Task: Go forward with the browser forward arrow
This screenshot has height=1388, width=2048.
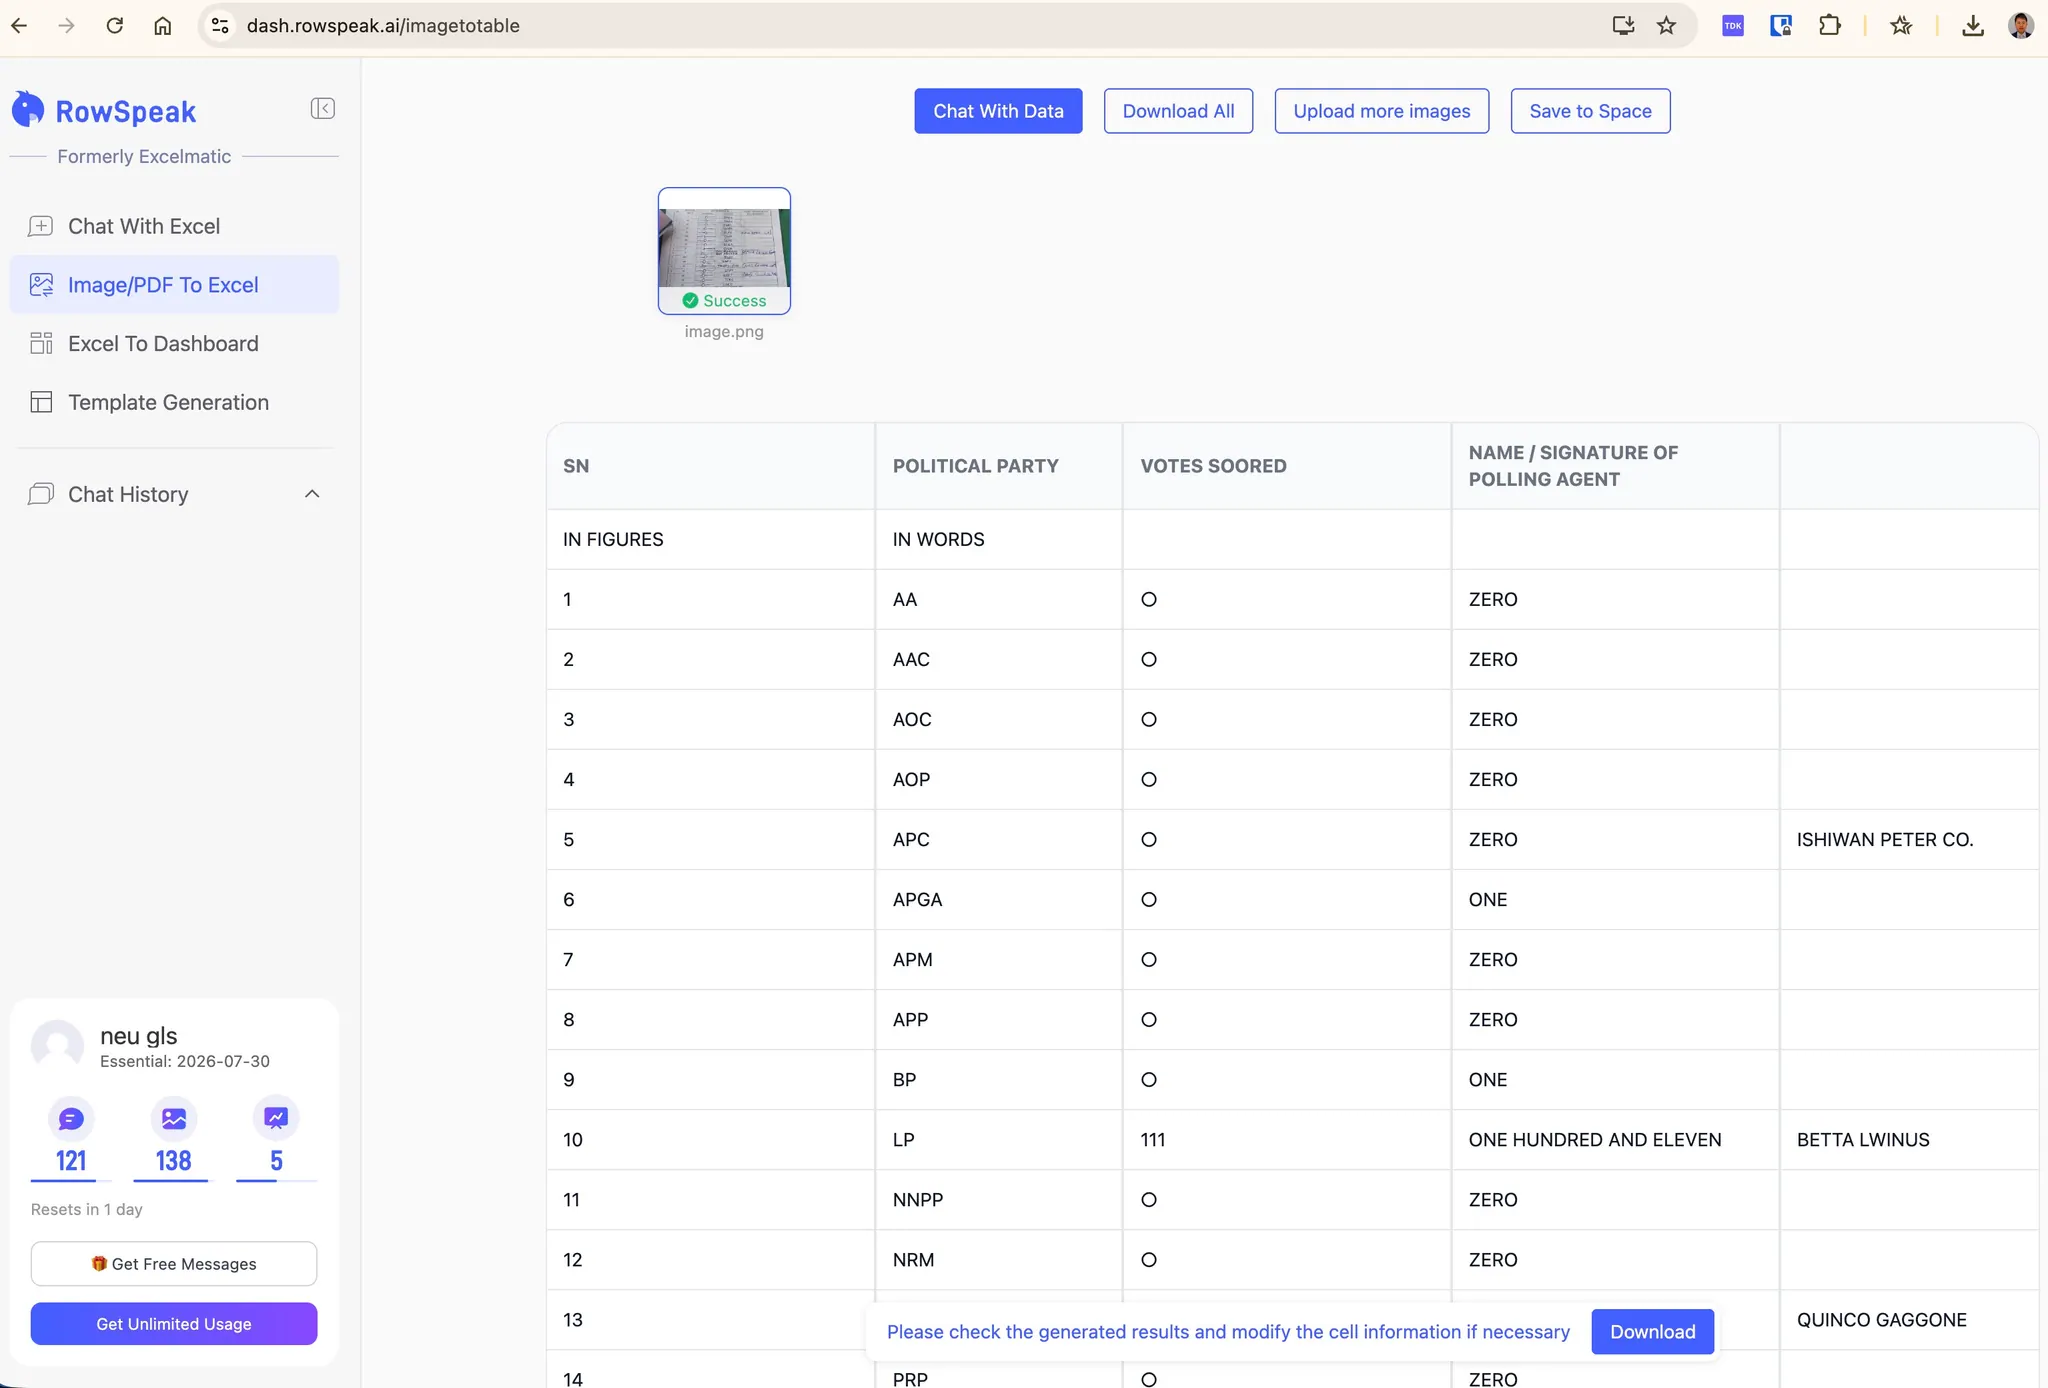Action: click(x=67, y=26)
